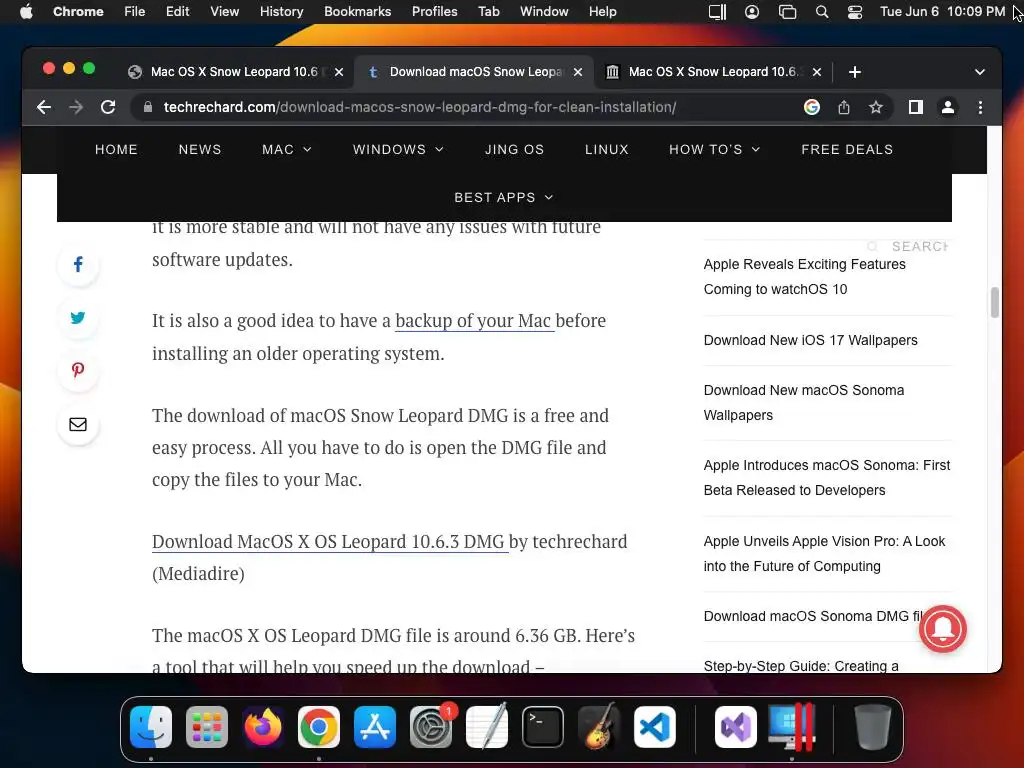Open Download macOS Sonoma DMG file article

(812, 616)
